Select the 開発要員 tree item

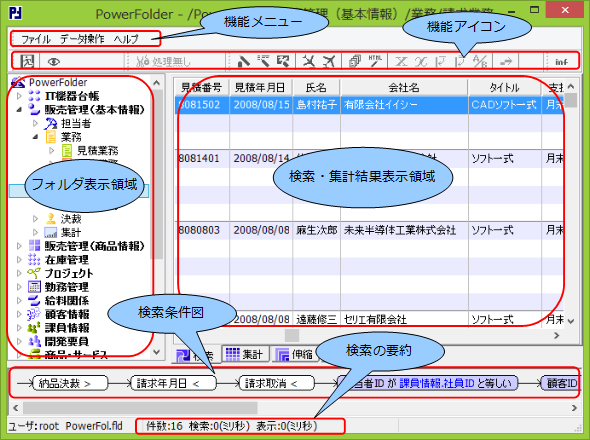coord(67,341)
